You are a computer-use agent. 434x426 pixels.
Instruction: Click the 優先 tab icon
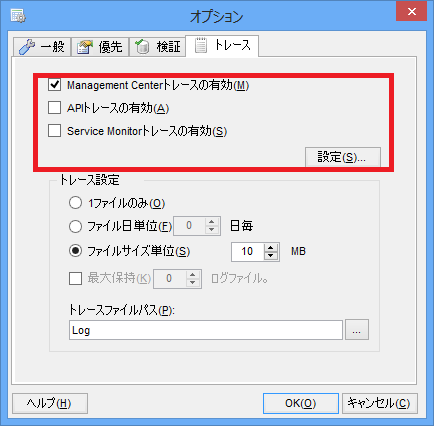point(85,47)
